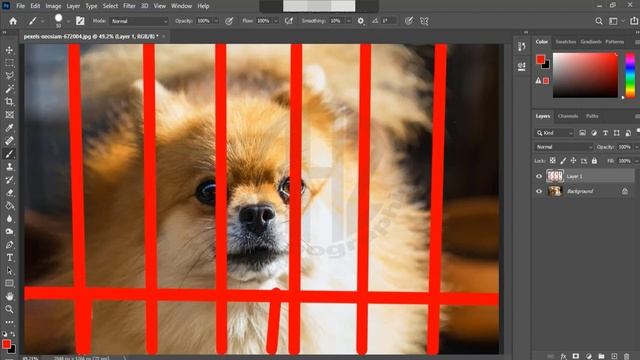Screen dimensions: 640x360
Task: Expand the Smoothing value dropdown
Action: (349, 21)
